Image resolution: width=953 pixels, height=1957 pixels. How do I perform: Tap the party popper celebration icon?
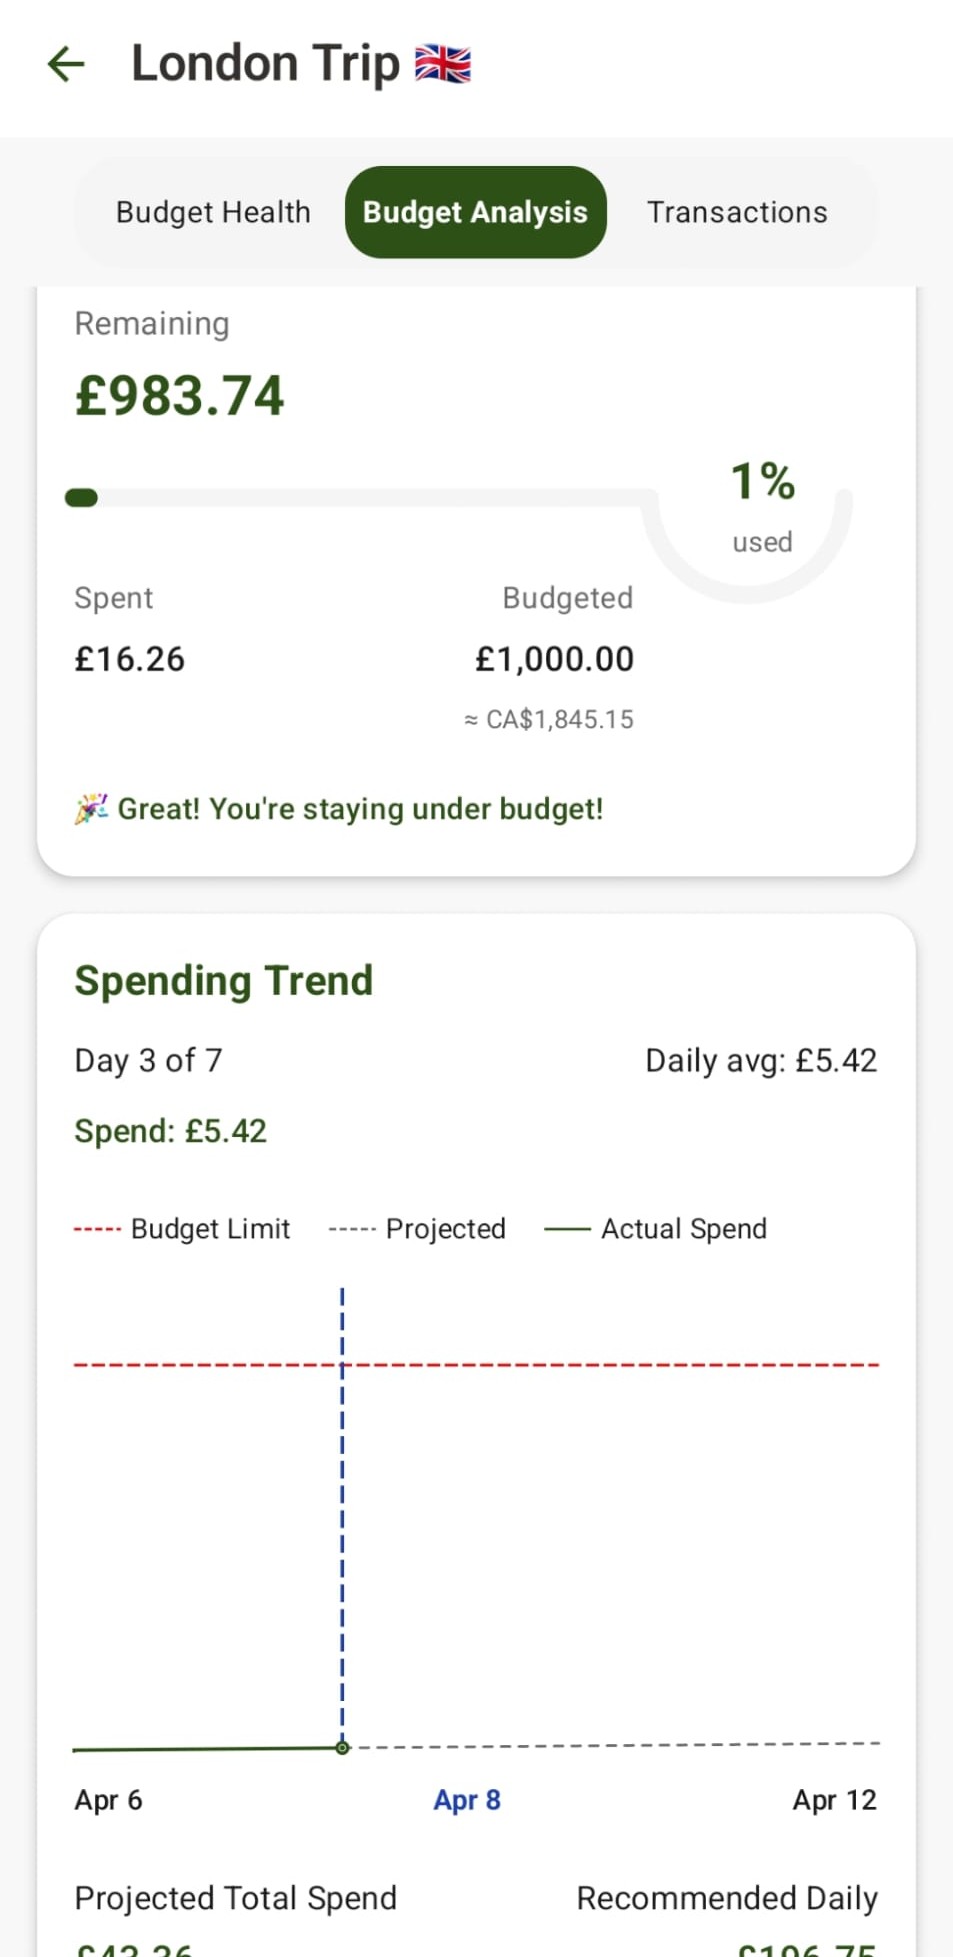pos(91,808)
